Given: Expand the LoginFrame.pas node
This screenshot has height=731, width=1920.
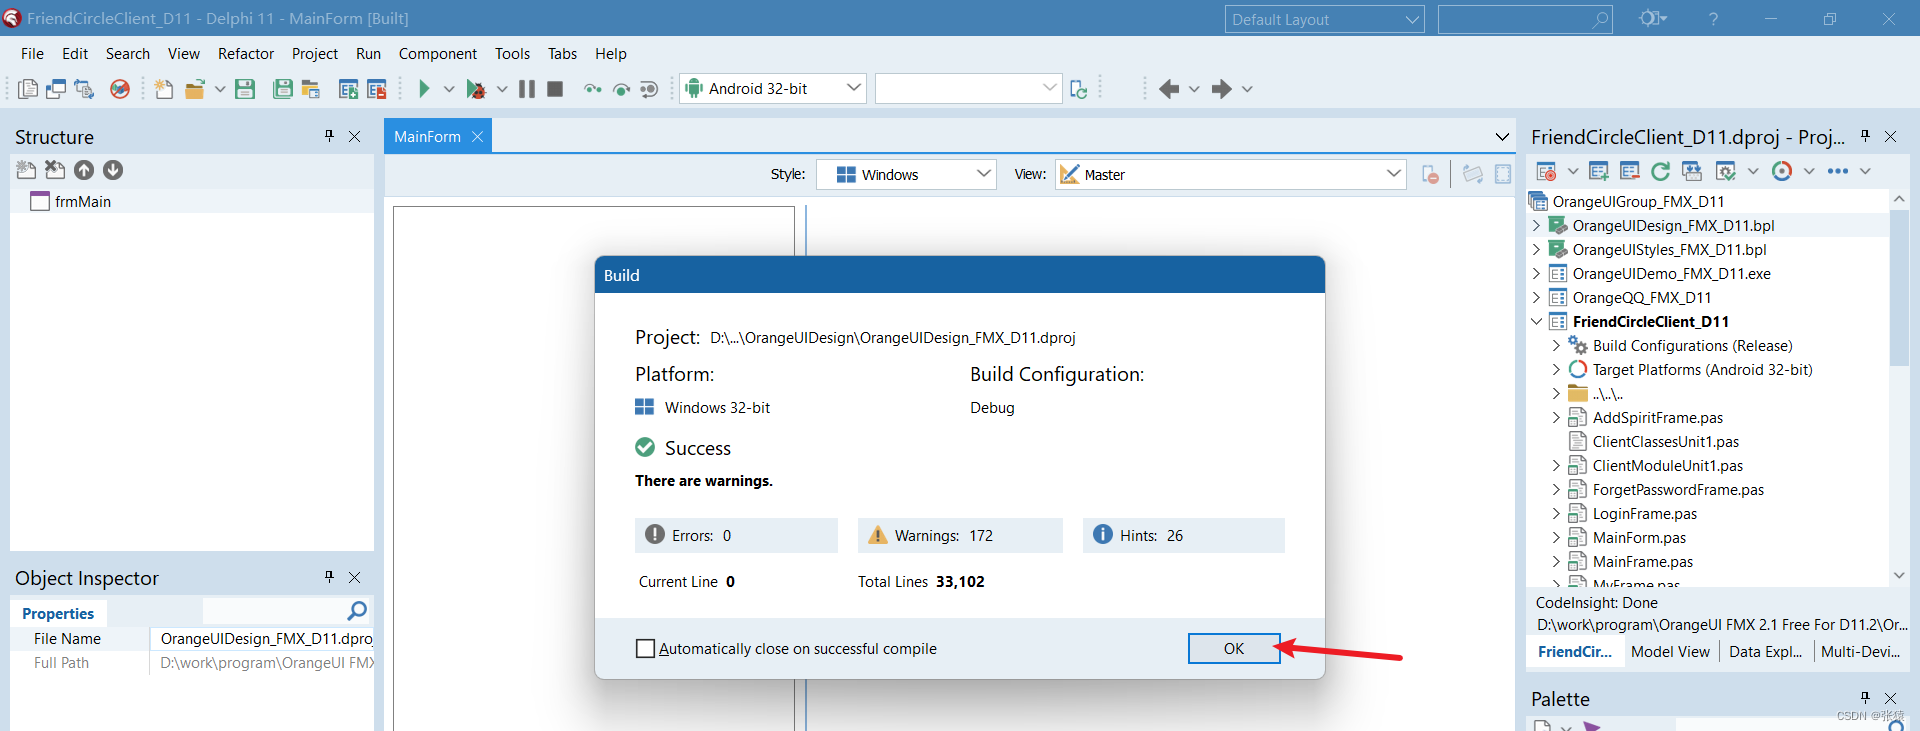Looking at the screenshot, I should (x=1556, y=513).
